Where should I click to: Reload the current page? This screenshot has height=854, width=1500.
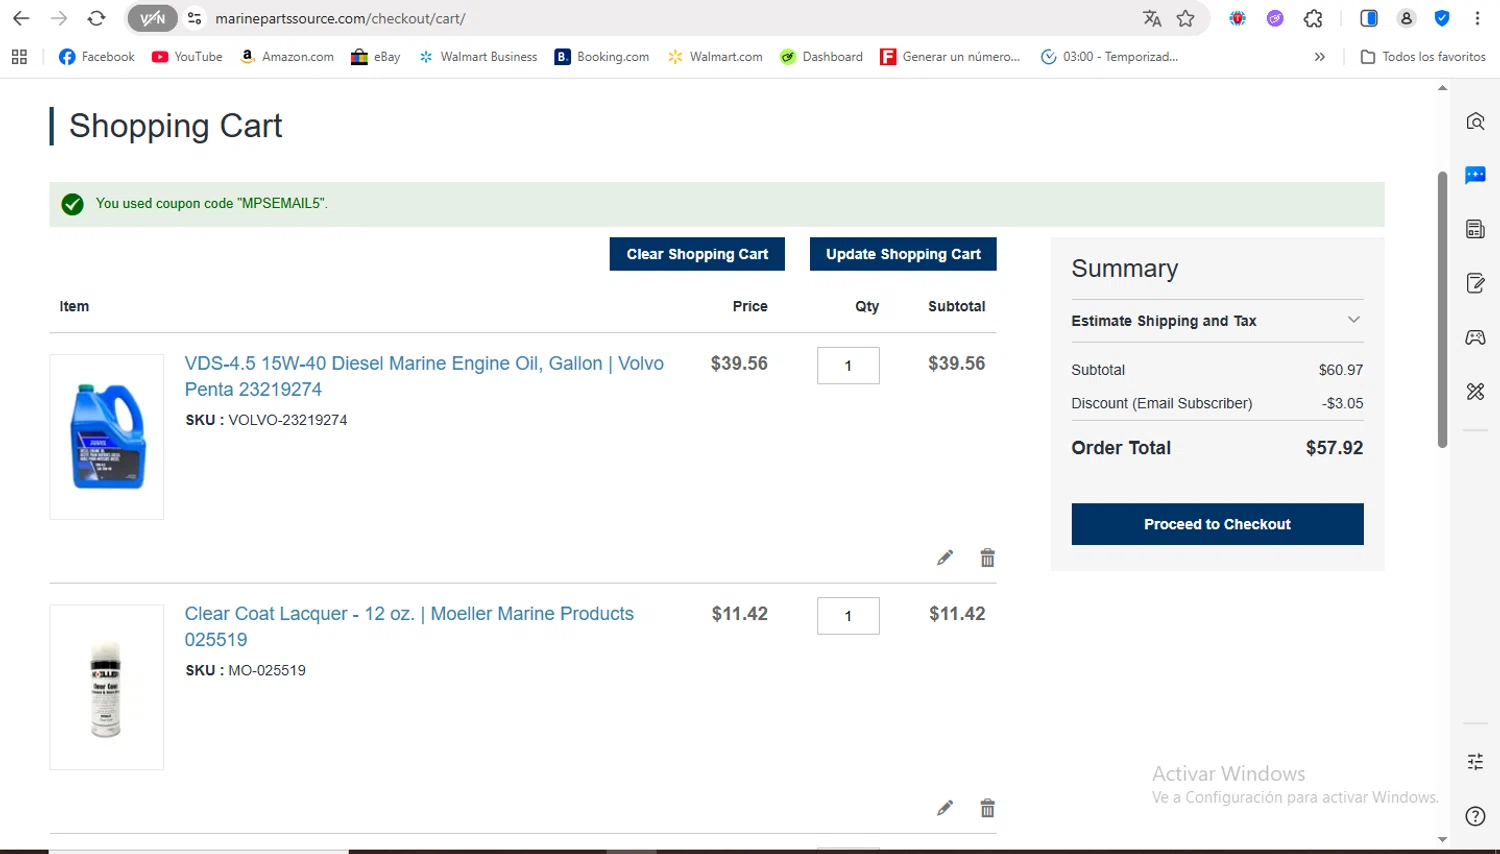click(x=96, y=19)
